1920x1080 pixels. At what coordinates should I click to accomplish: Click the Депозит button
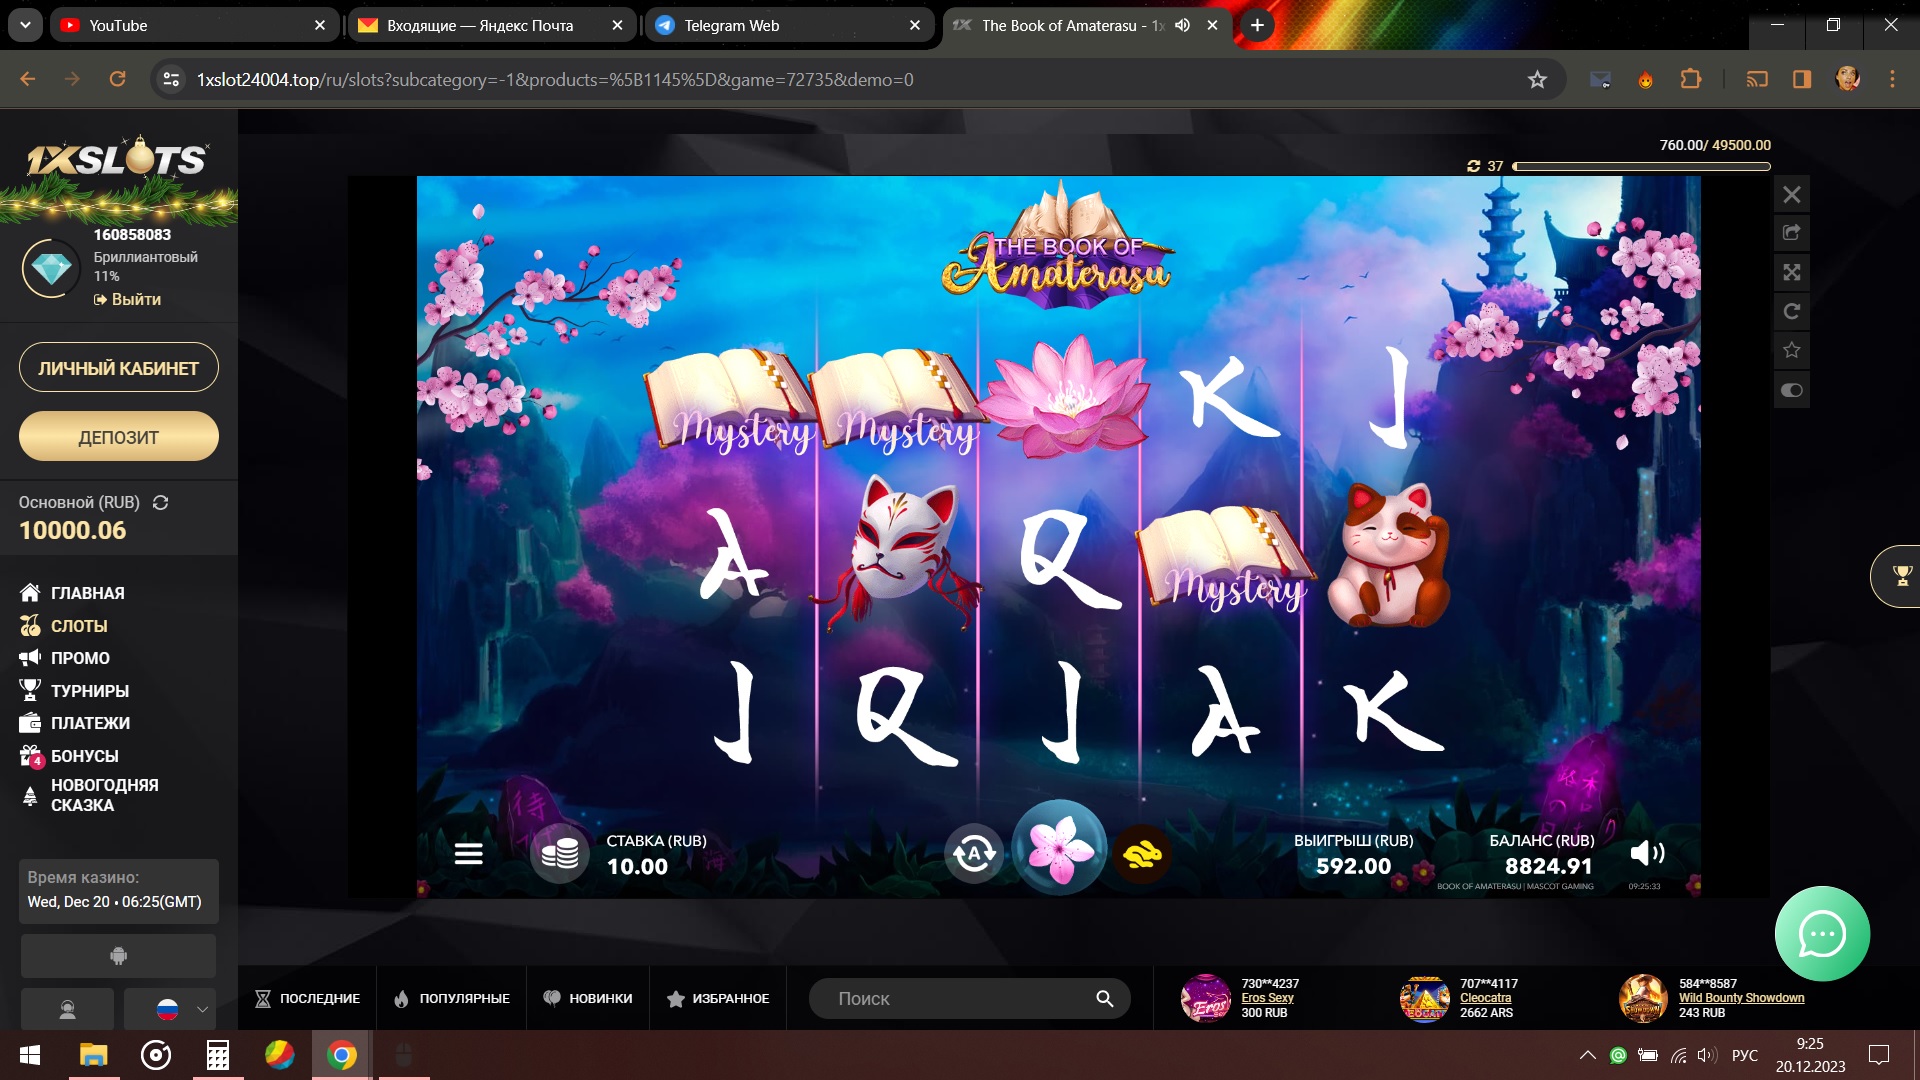coord(118,437)
